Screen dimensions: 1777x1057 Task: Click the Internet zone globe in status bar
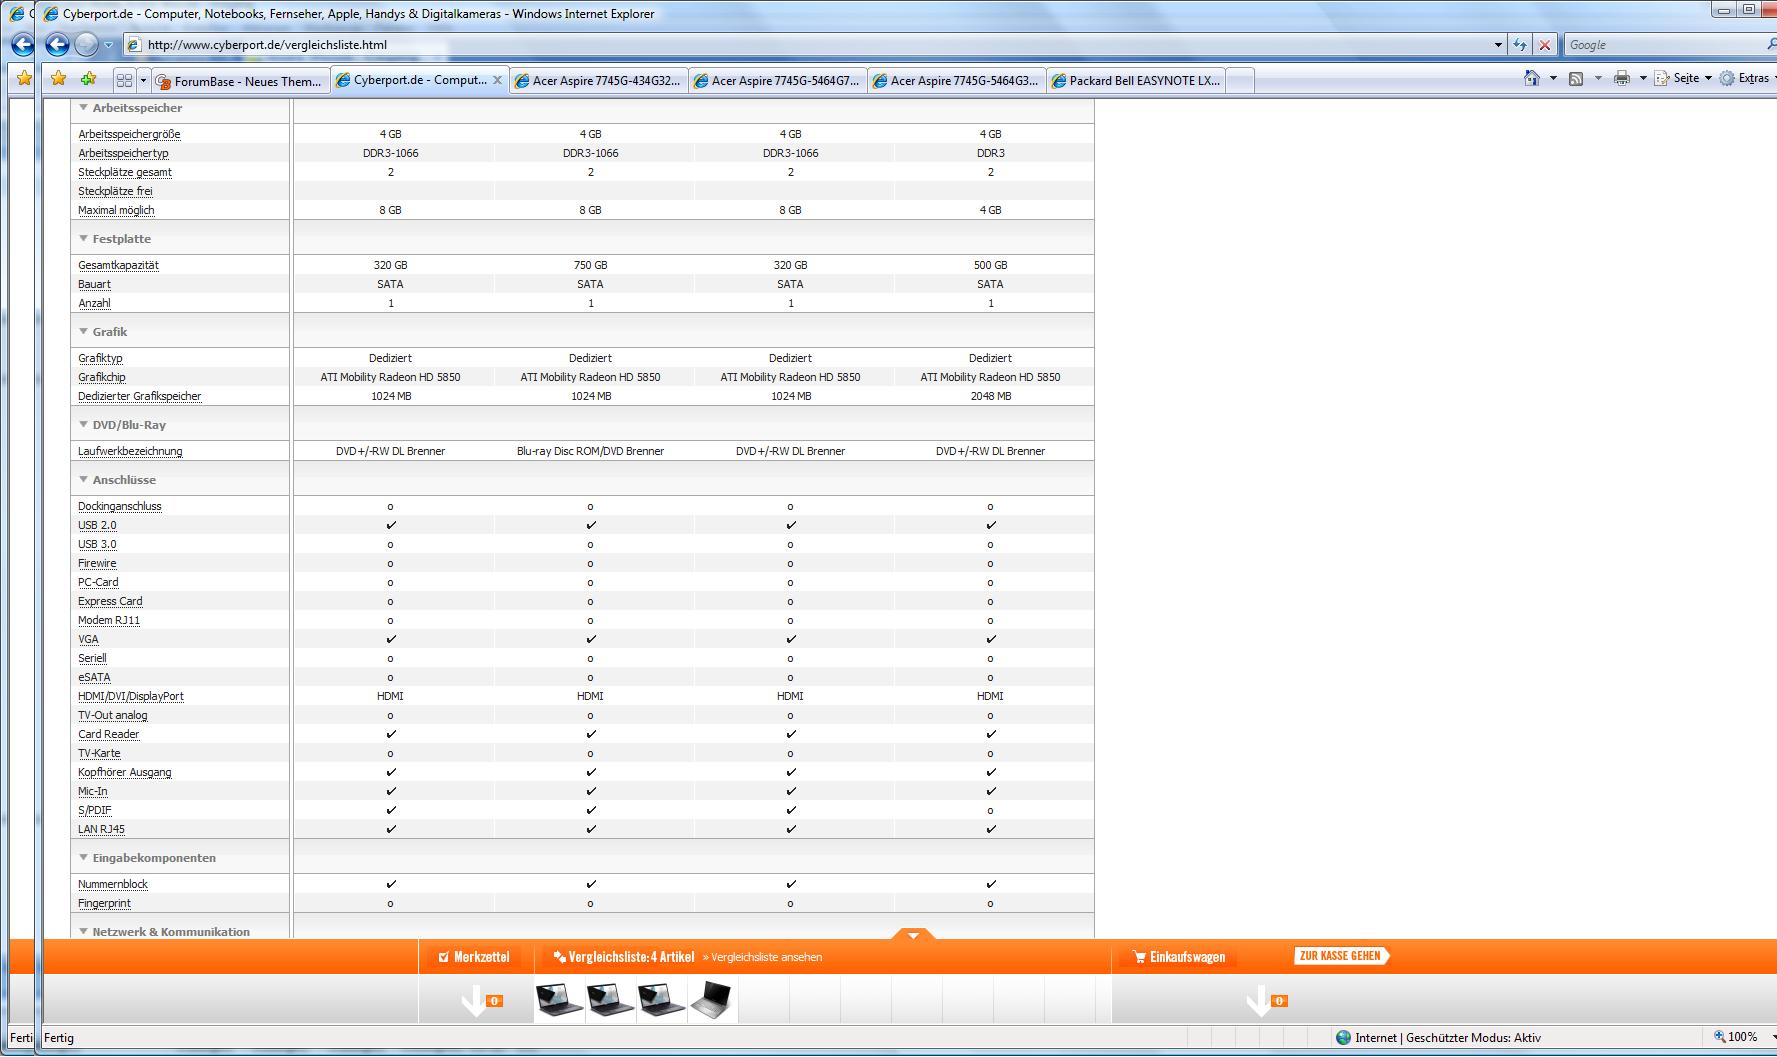click(x=1343, y=1038)
